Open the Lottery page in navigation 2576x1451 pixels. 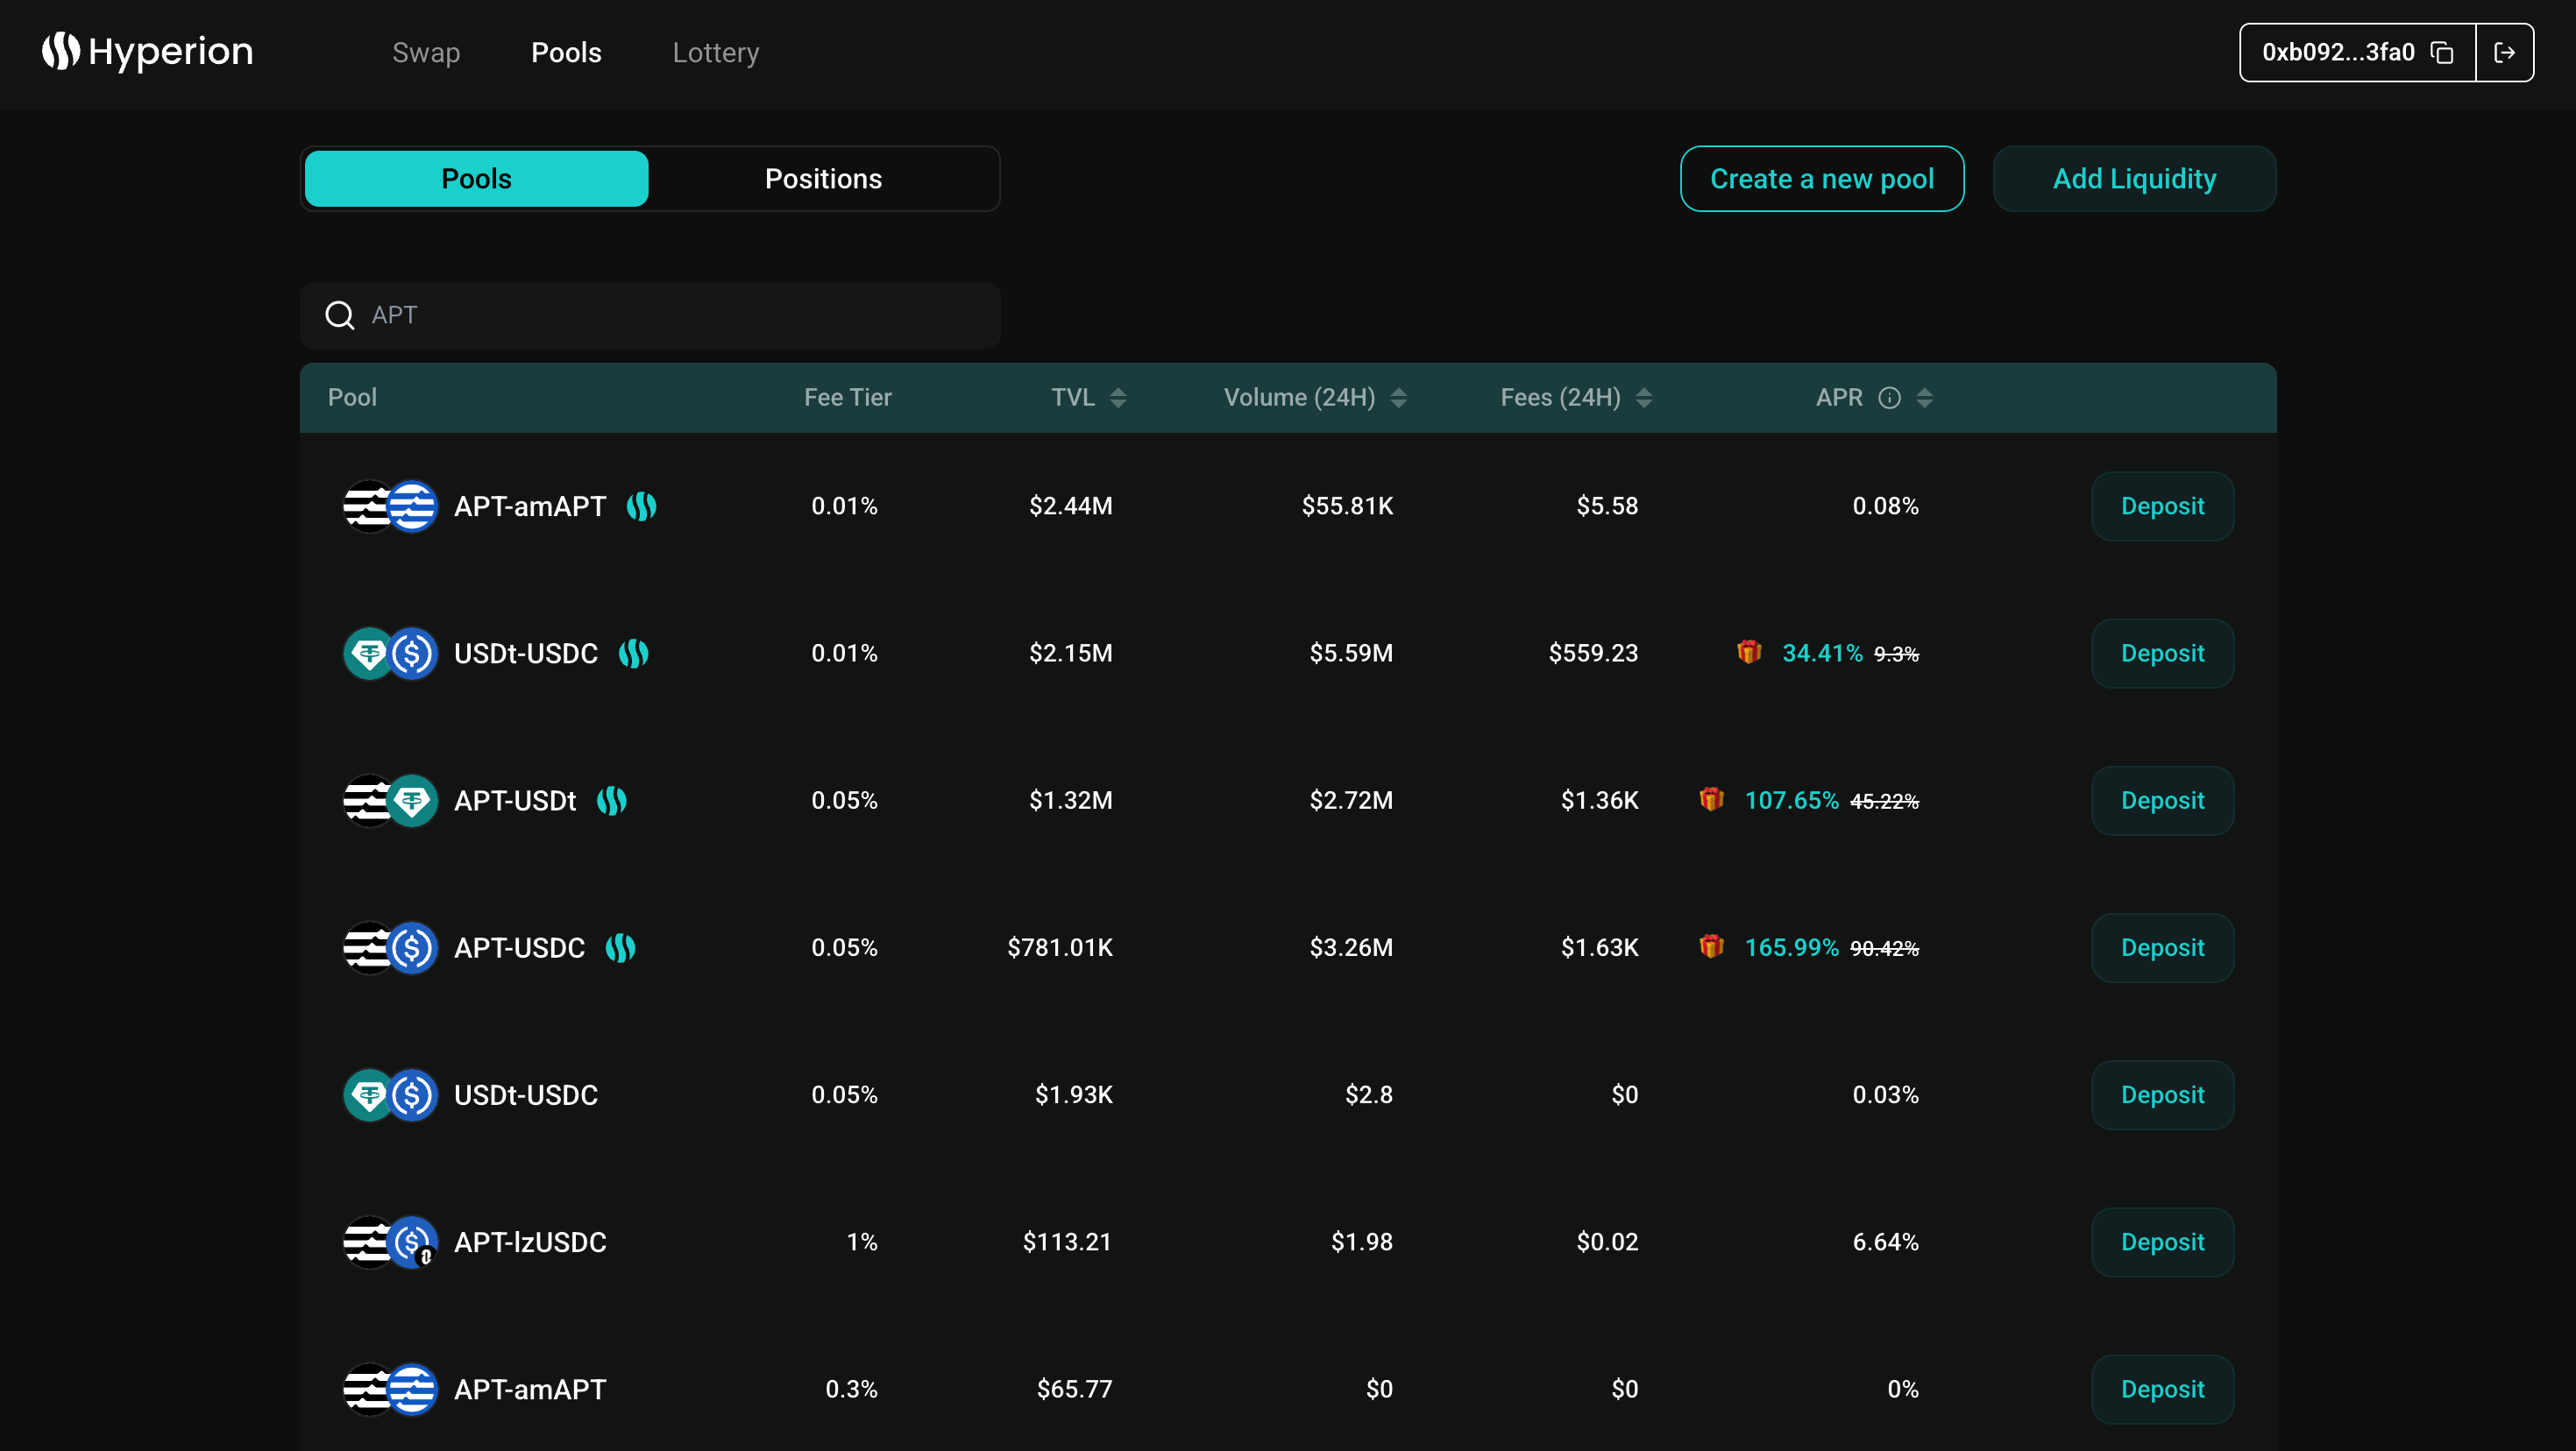715,53
